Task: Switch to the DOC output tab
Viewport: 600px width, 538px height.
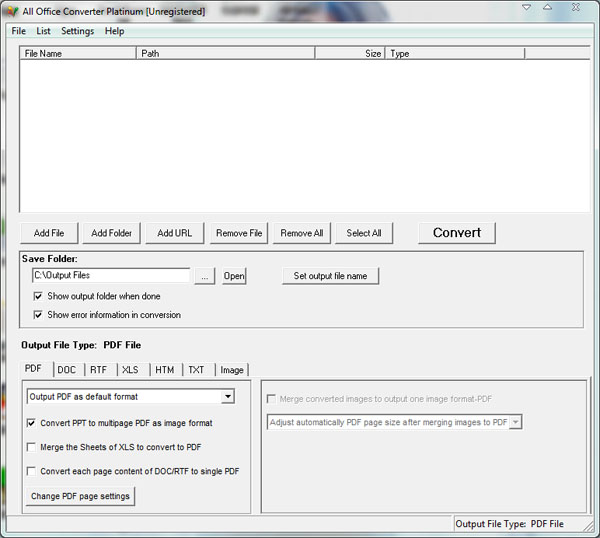Action: point(67,370)
